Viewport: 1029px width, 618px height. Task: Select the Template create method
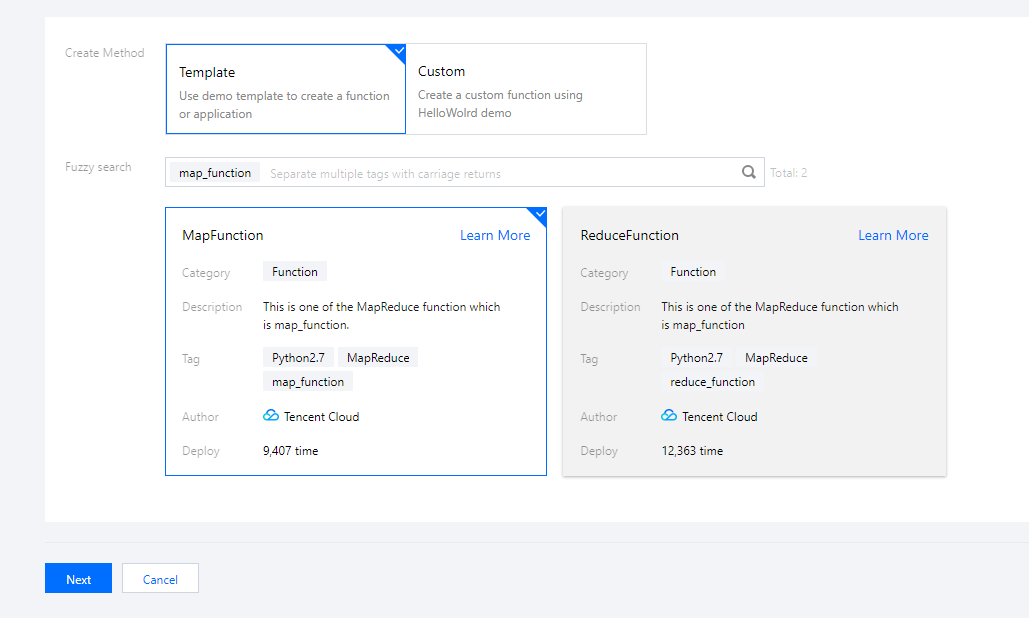tap(285, 89)
